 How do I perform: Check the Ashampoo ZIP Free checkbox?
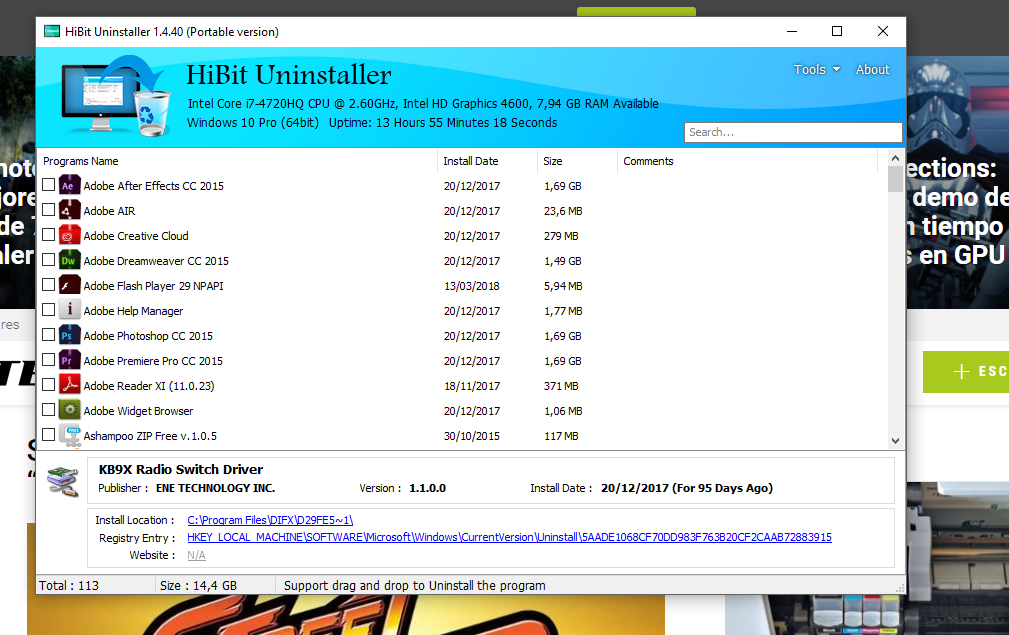(48, 435)
